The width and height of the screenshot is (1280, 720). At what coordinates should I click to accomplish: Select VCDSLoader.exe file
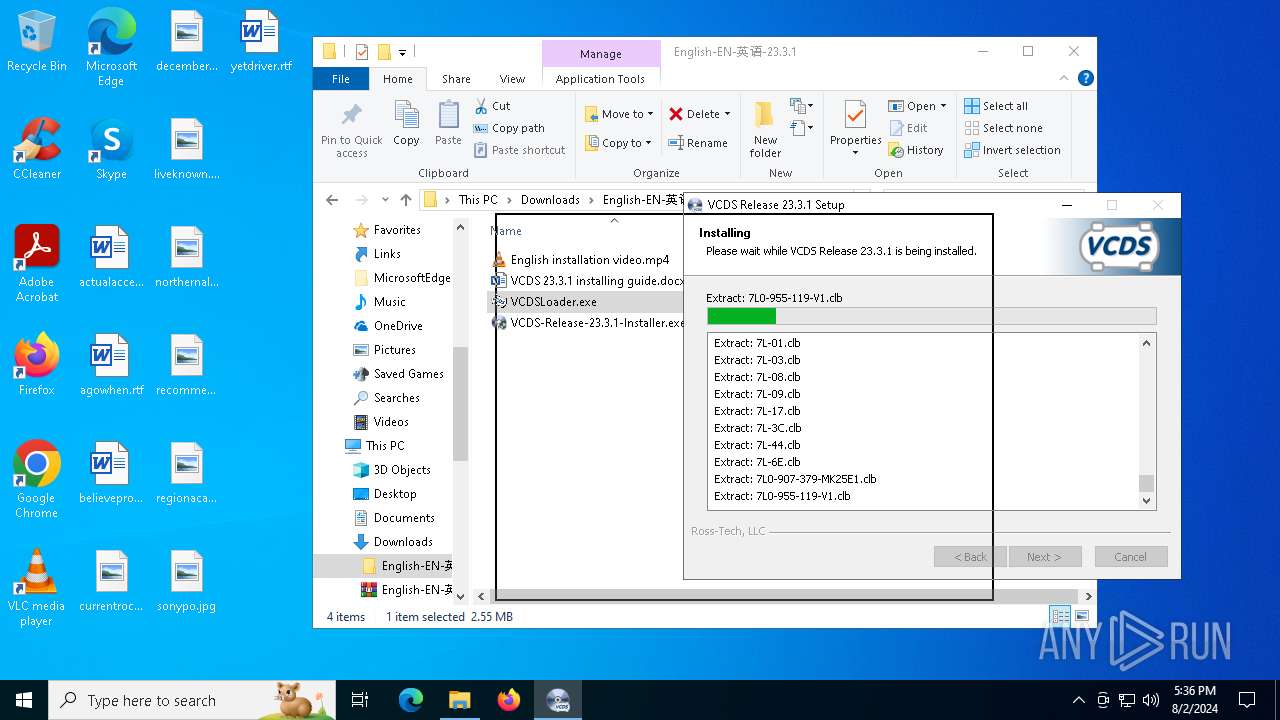(x=553, y=301)
